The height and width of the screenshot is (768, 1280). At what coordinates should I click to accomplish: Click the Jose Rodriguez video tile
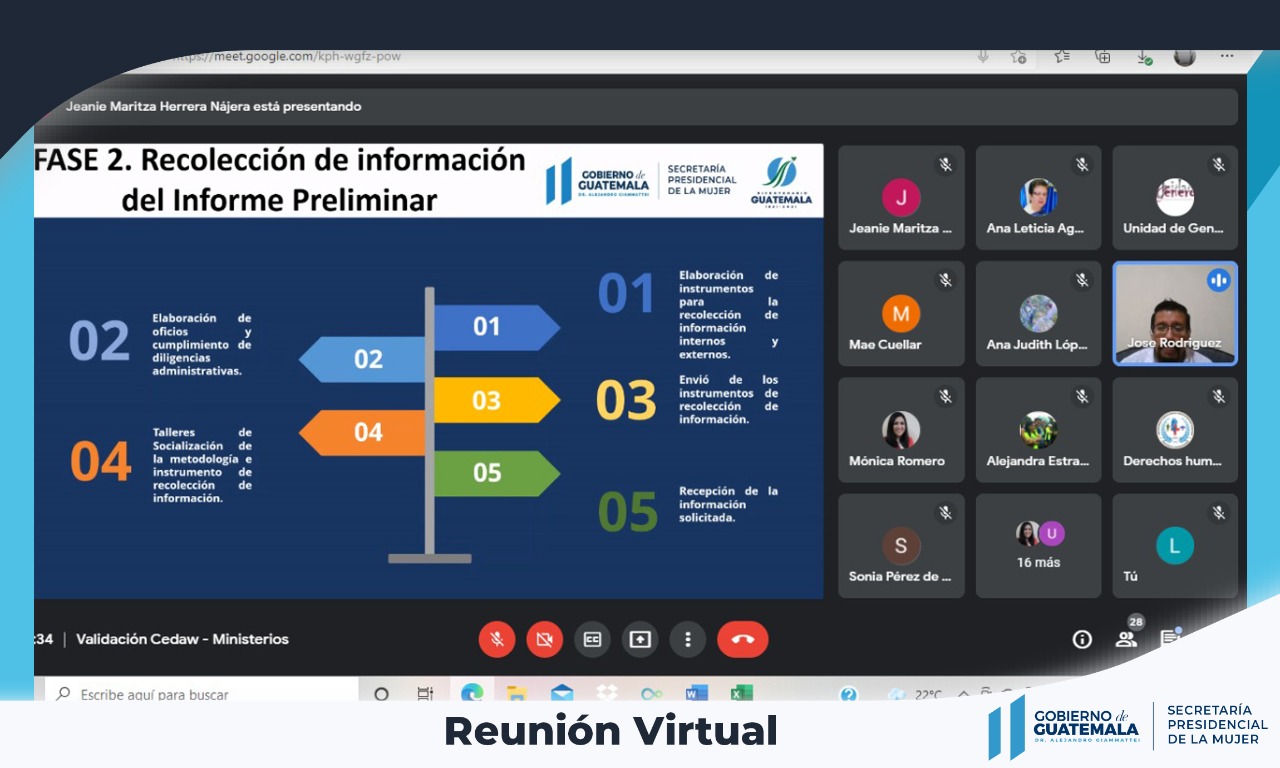point(1175,313)
